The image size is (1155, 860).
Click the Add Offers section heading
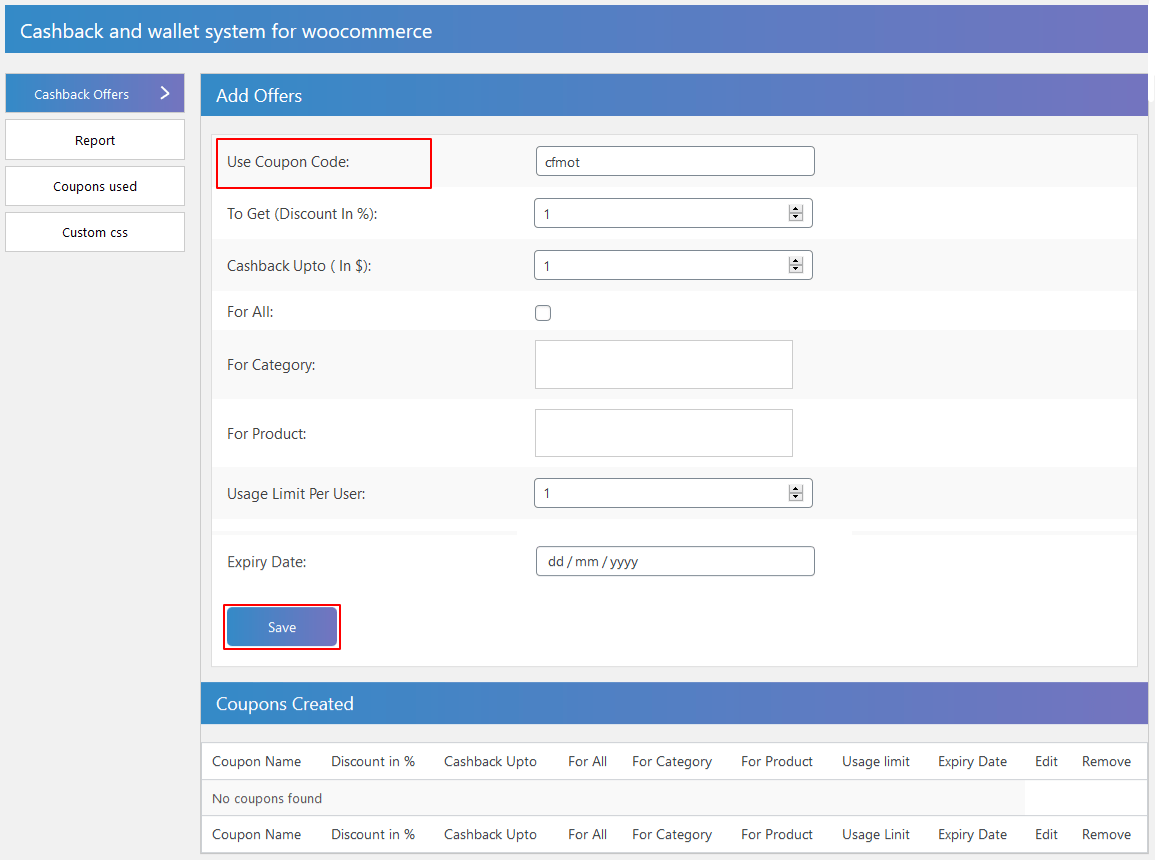coord(259,96)
